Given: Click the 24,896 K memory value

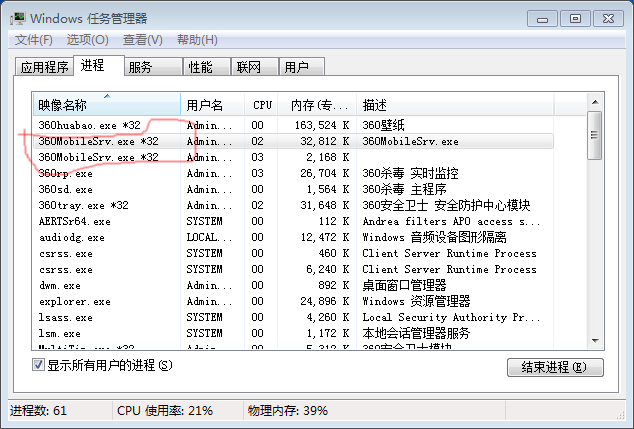Looking at the screenshot, I should (x=325, y=302).
